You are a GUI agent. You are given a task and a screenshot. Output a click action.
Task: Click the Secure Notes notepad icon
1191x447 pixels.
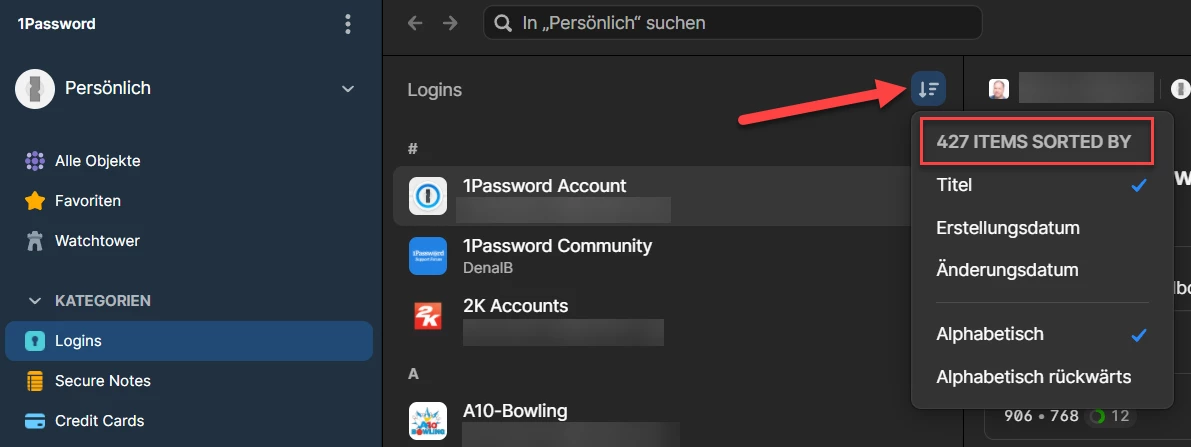(x=35, y=381)
